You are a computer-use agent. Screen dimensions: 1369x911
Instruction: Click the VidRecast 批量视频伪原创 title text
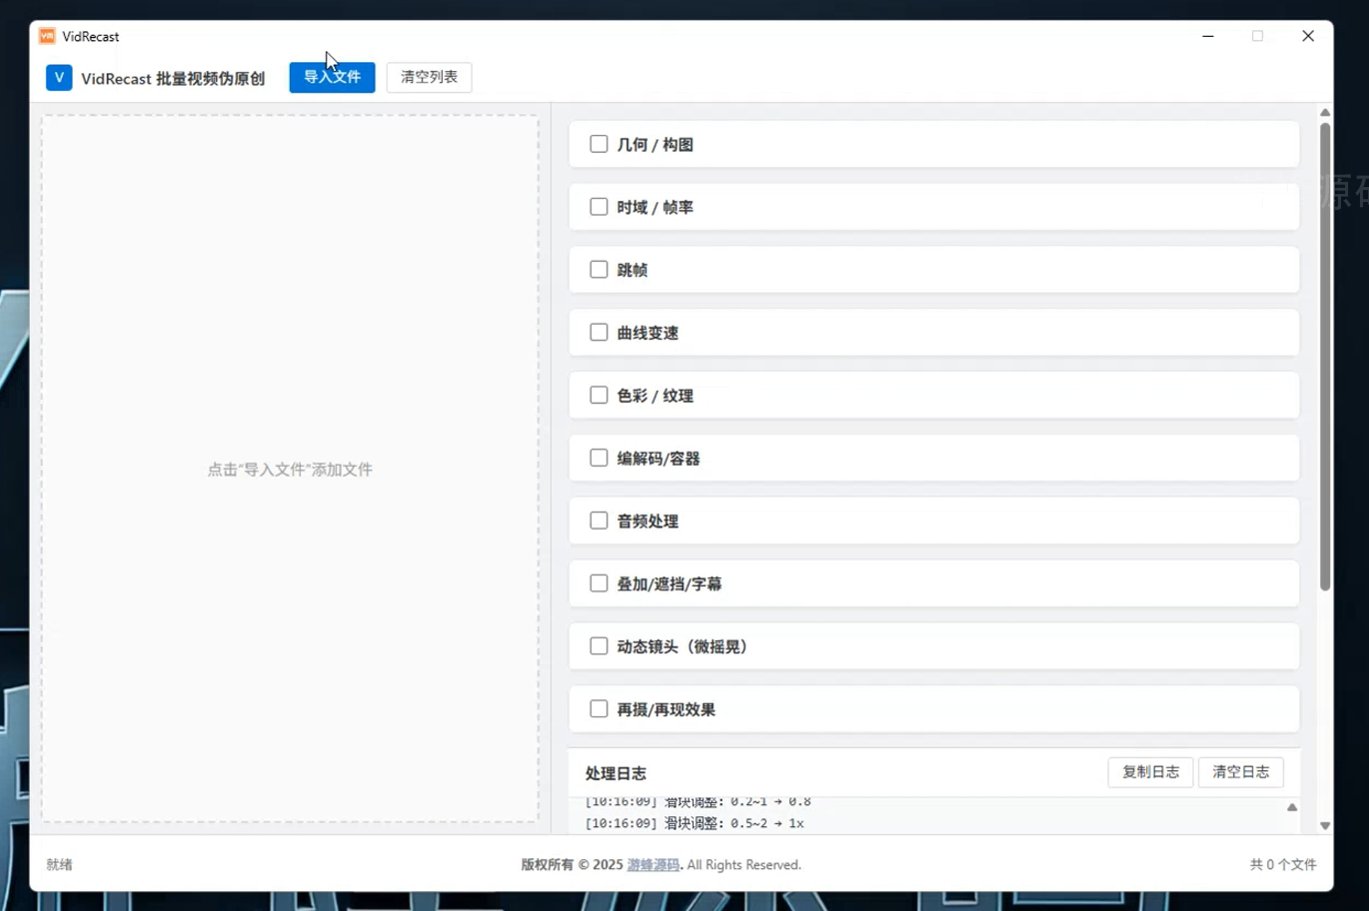click(x=173, y=78)
